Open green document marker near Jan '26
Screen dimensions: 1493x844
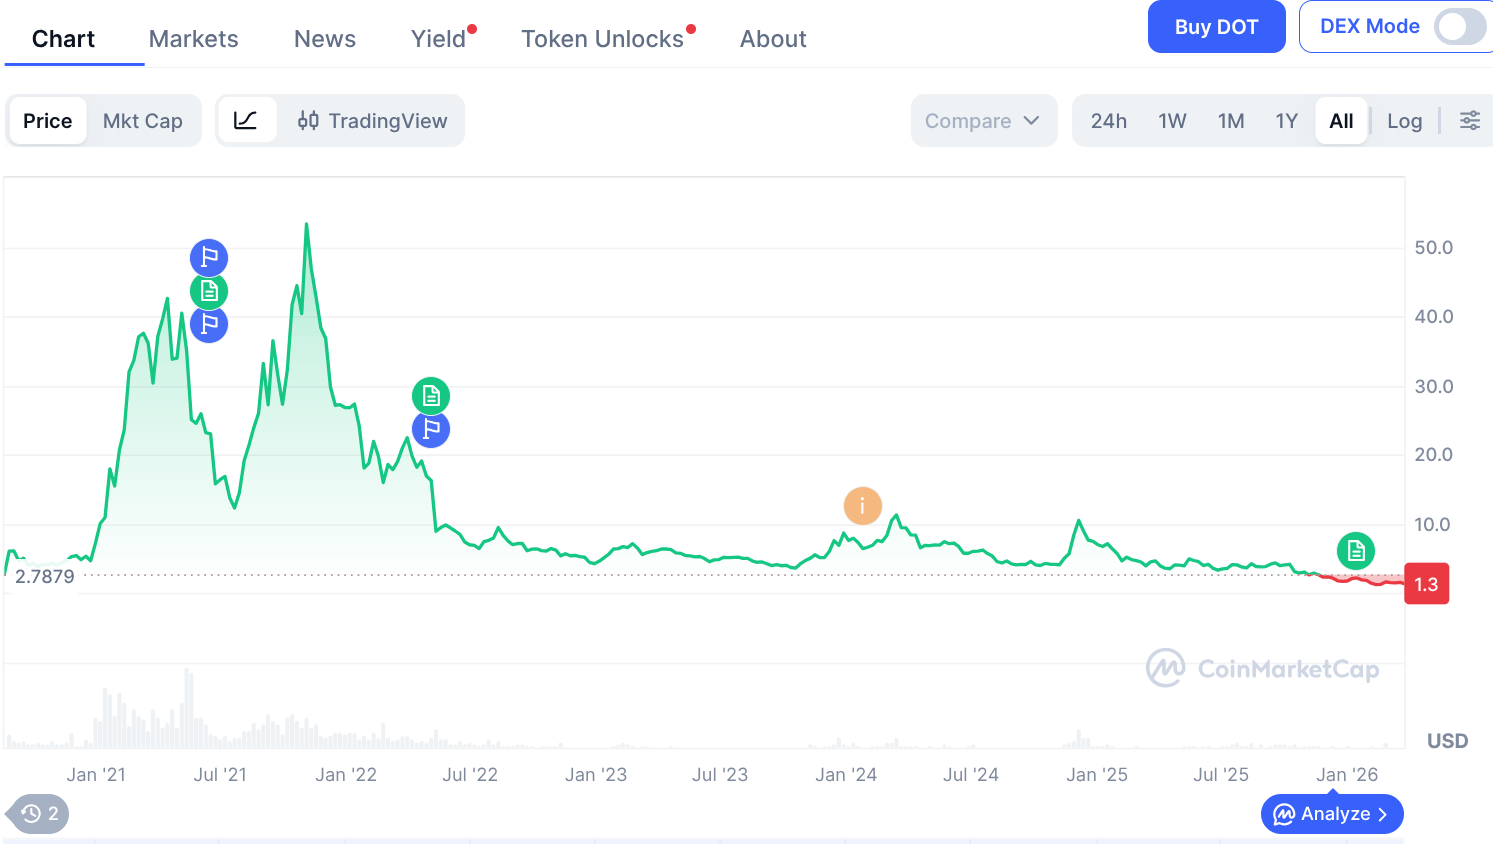(1355, 551)
